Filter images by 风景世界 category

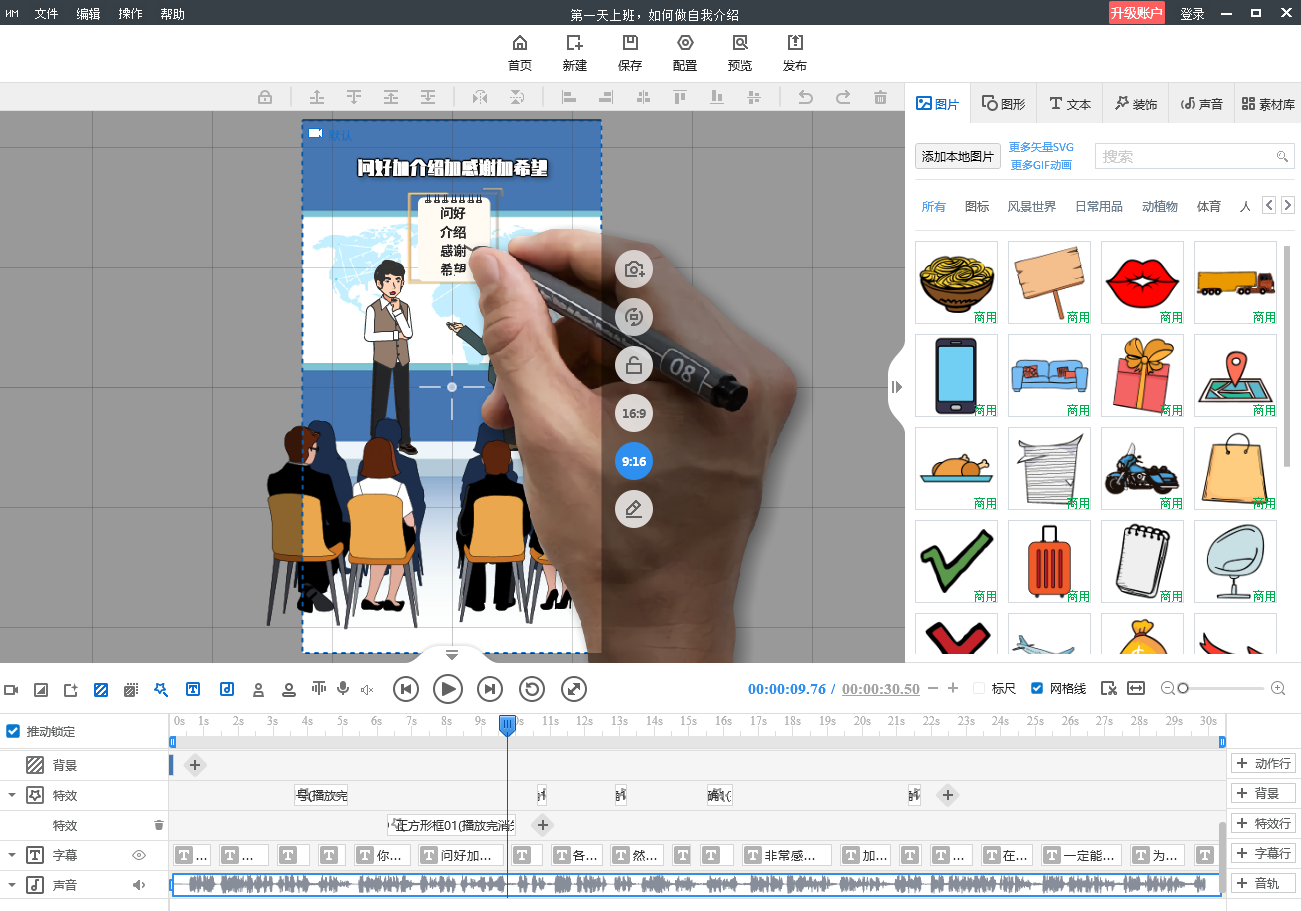[1031, 206]
